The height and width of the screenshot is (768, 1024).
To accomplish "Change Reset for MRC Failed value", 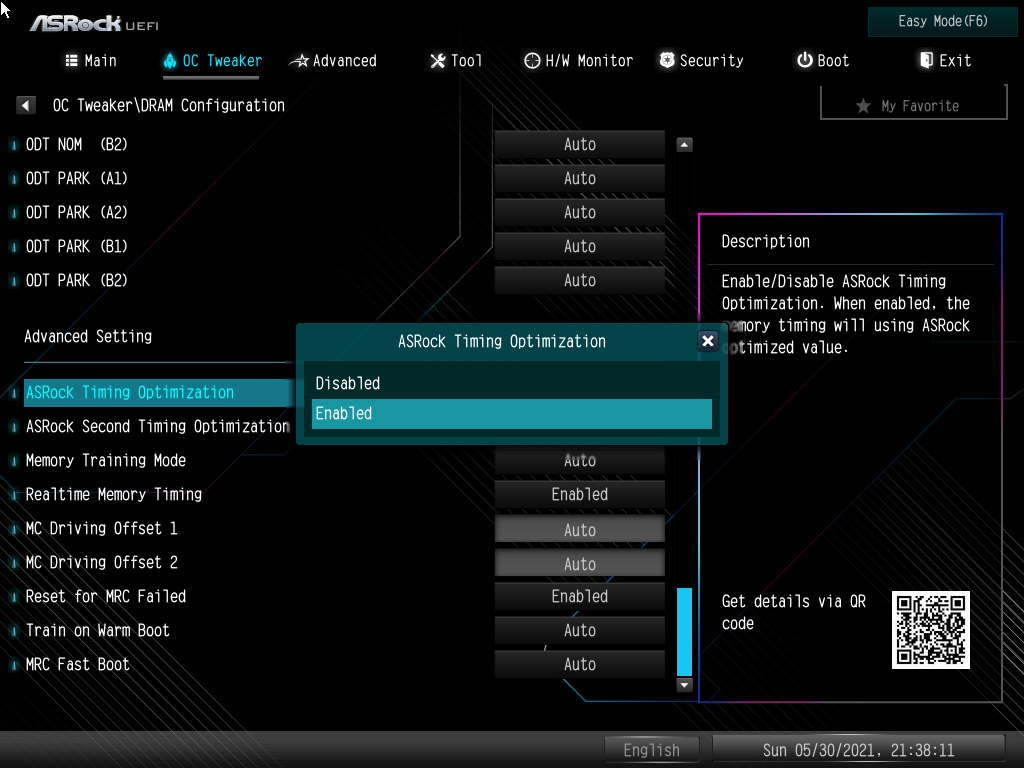I will pos(580,596).
